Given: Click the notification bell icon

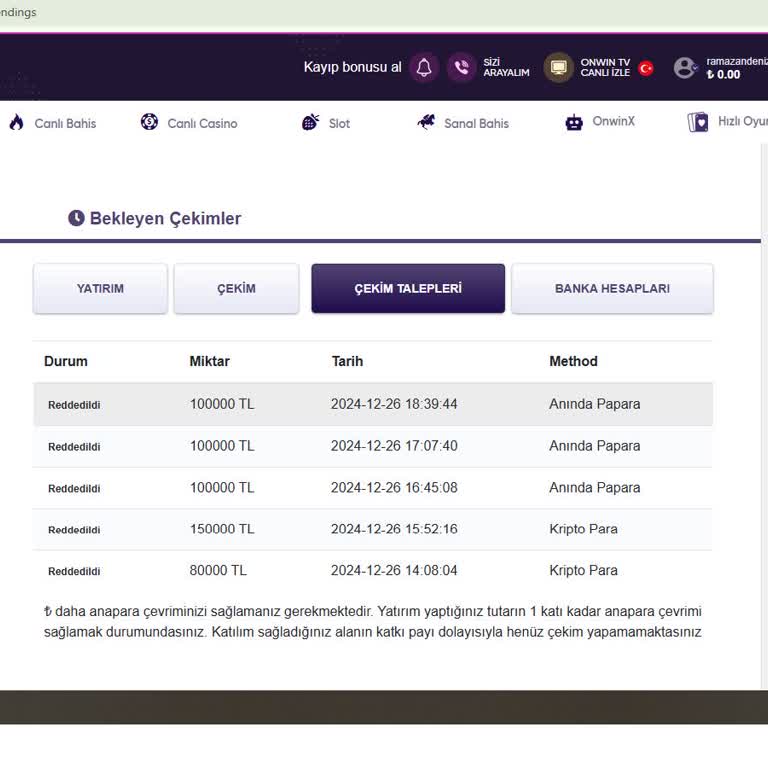Looking at the screenshot, I should pos(424,68).
